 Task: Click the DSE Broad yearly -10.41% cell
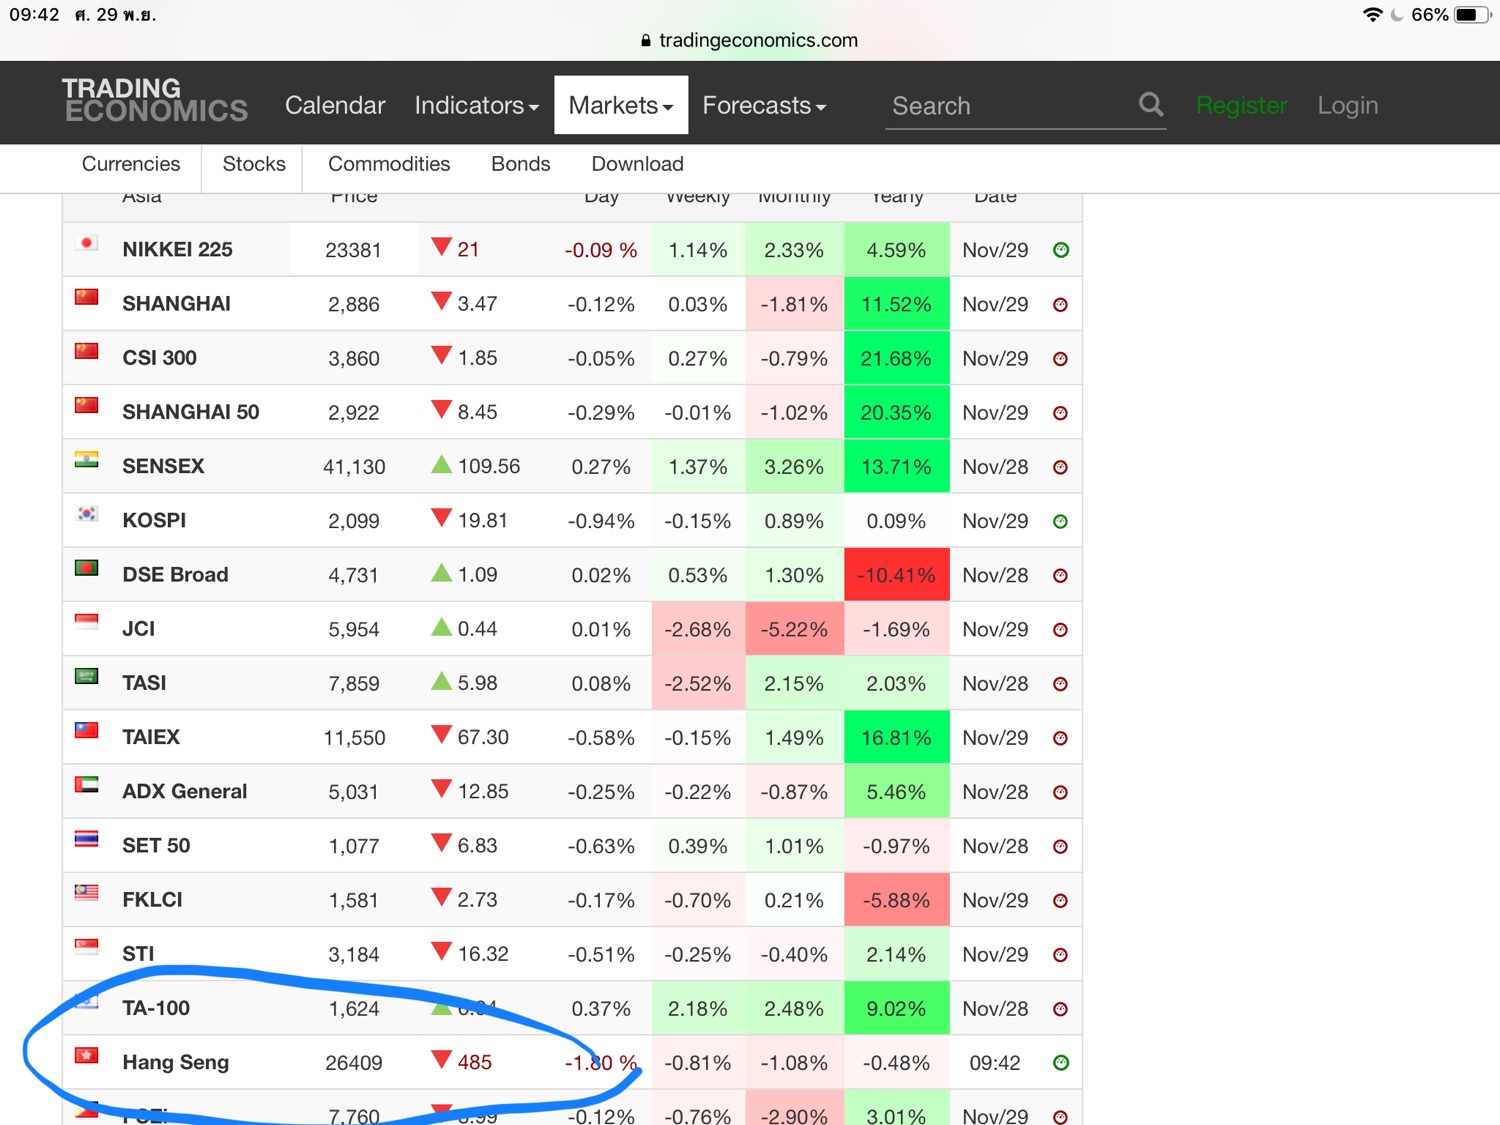[x=896, y=575]
